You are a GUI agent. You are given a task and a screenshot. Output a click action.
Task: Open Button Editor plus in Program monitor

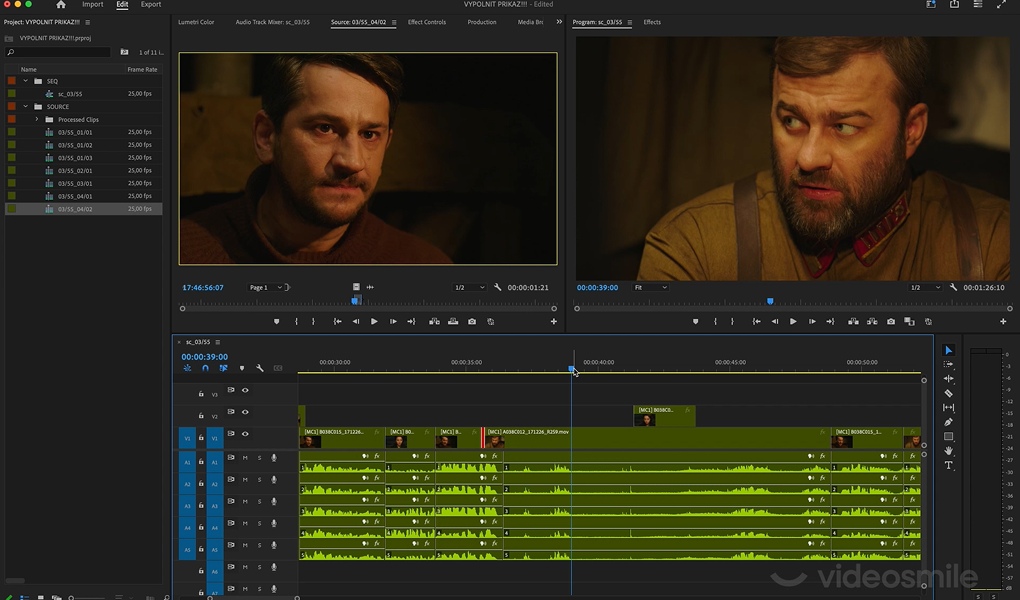point(1003,321)
